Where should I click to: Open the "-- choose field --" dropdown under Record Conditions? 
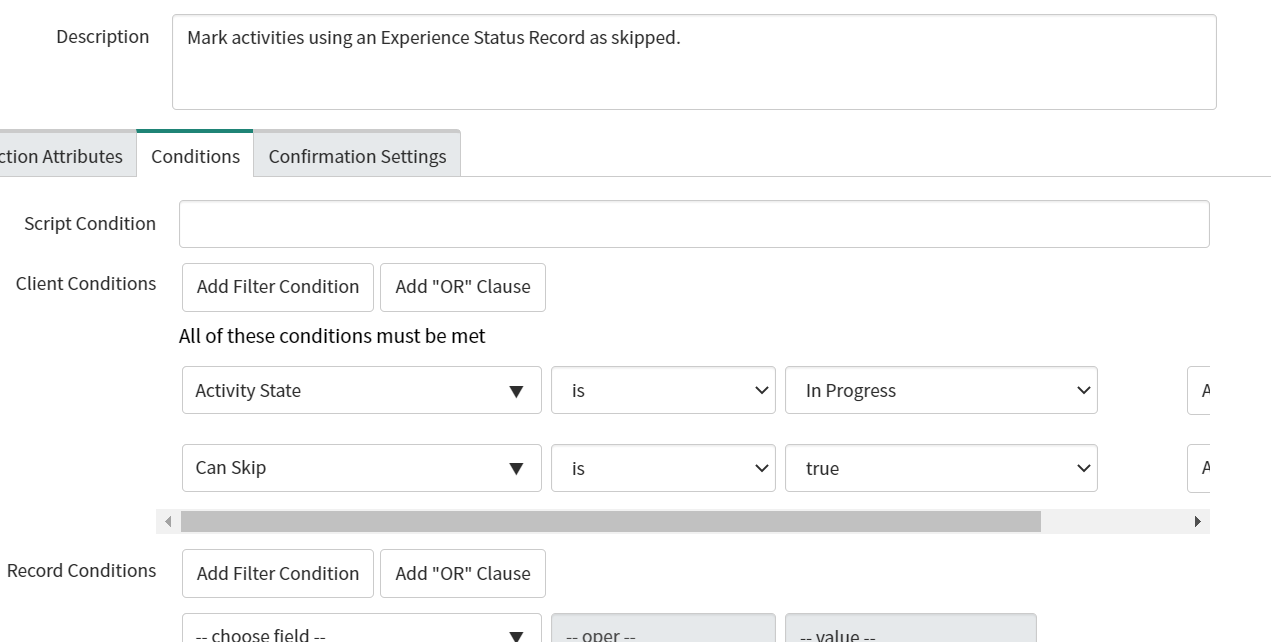[x=360, y=632]
